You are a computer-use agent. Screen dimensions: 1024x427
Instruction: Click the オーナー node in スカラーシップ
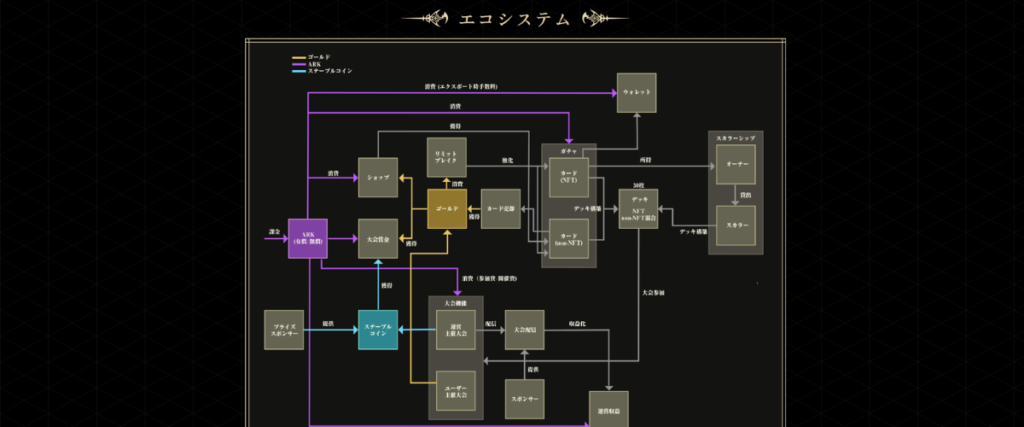tap(736, 162)
